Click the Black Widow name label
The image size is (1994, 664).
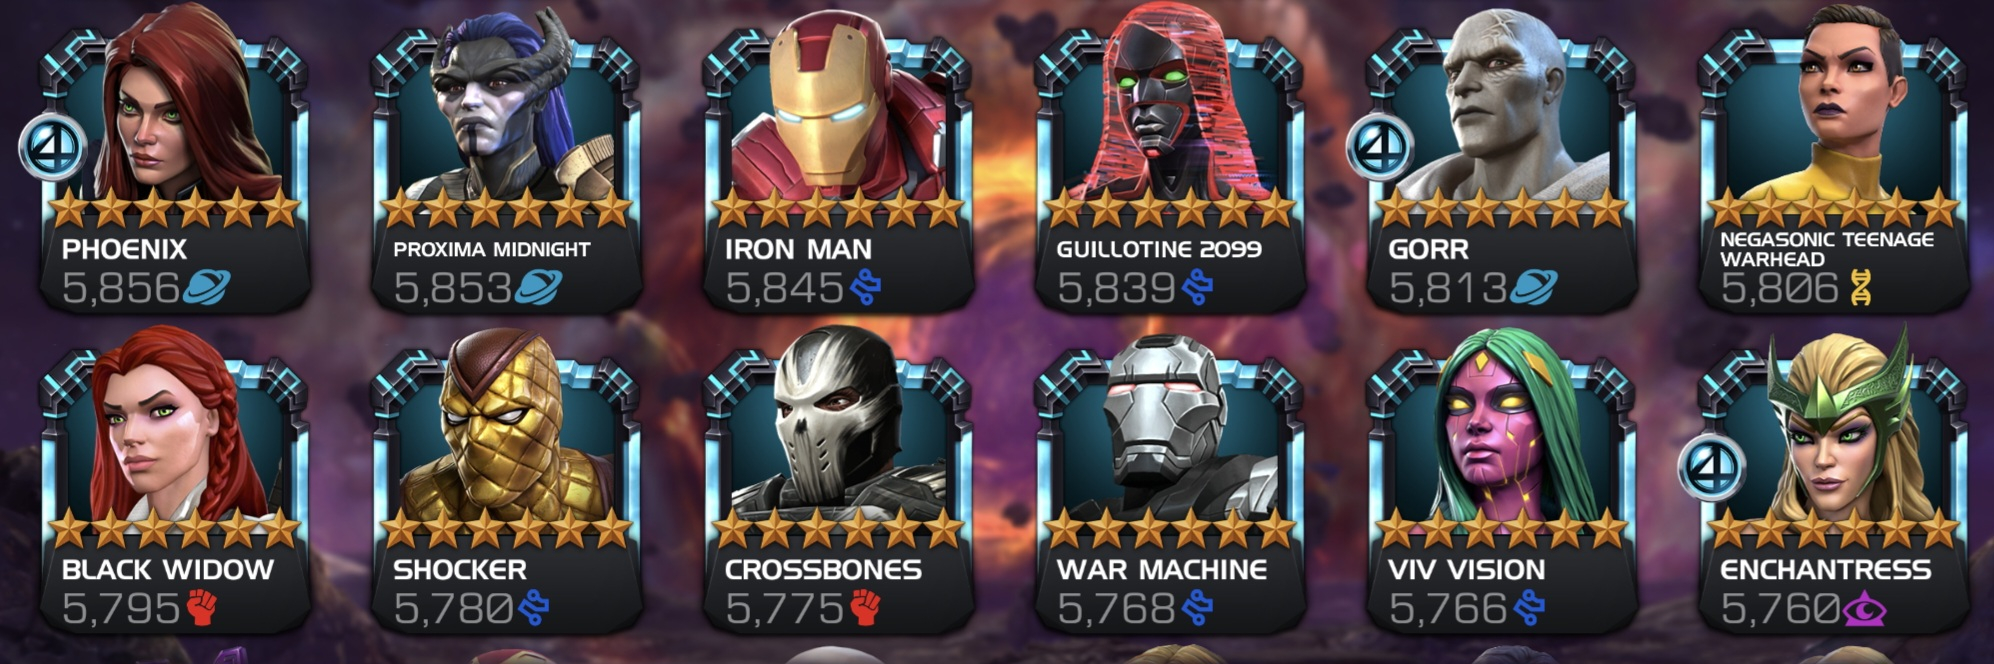pyautogui.click(x=167, y=570)
